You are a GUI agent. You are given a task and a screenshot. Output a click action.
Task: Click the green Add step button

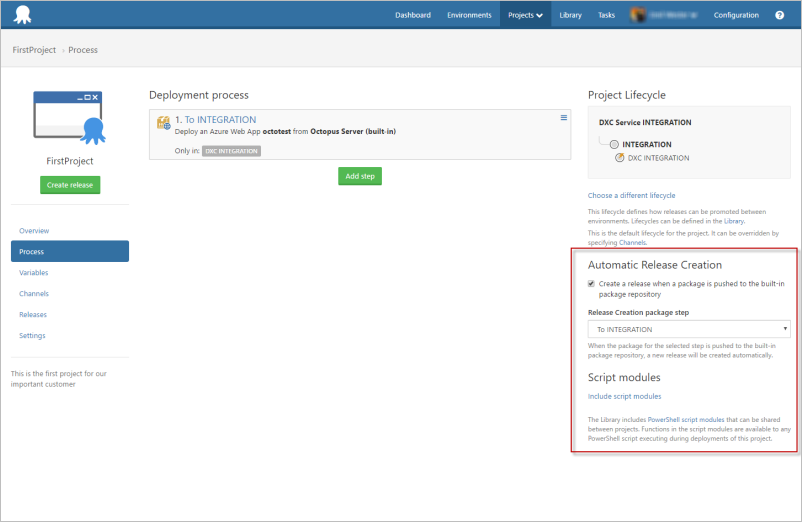359,176
